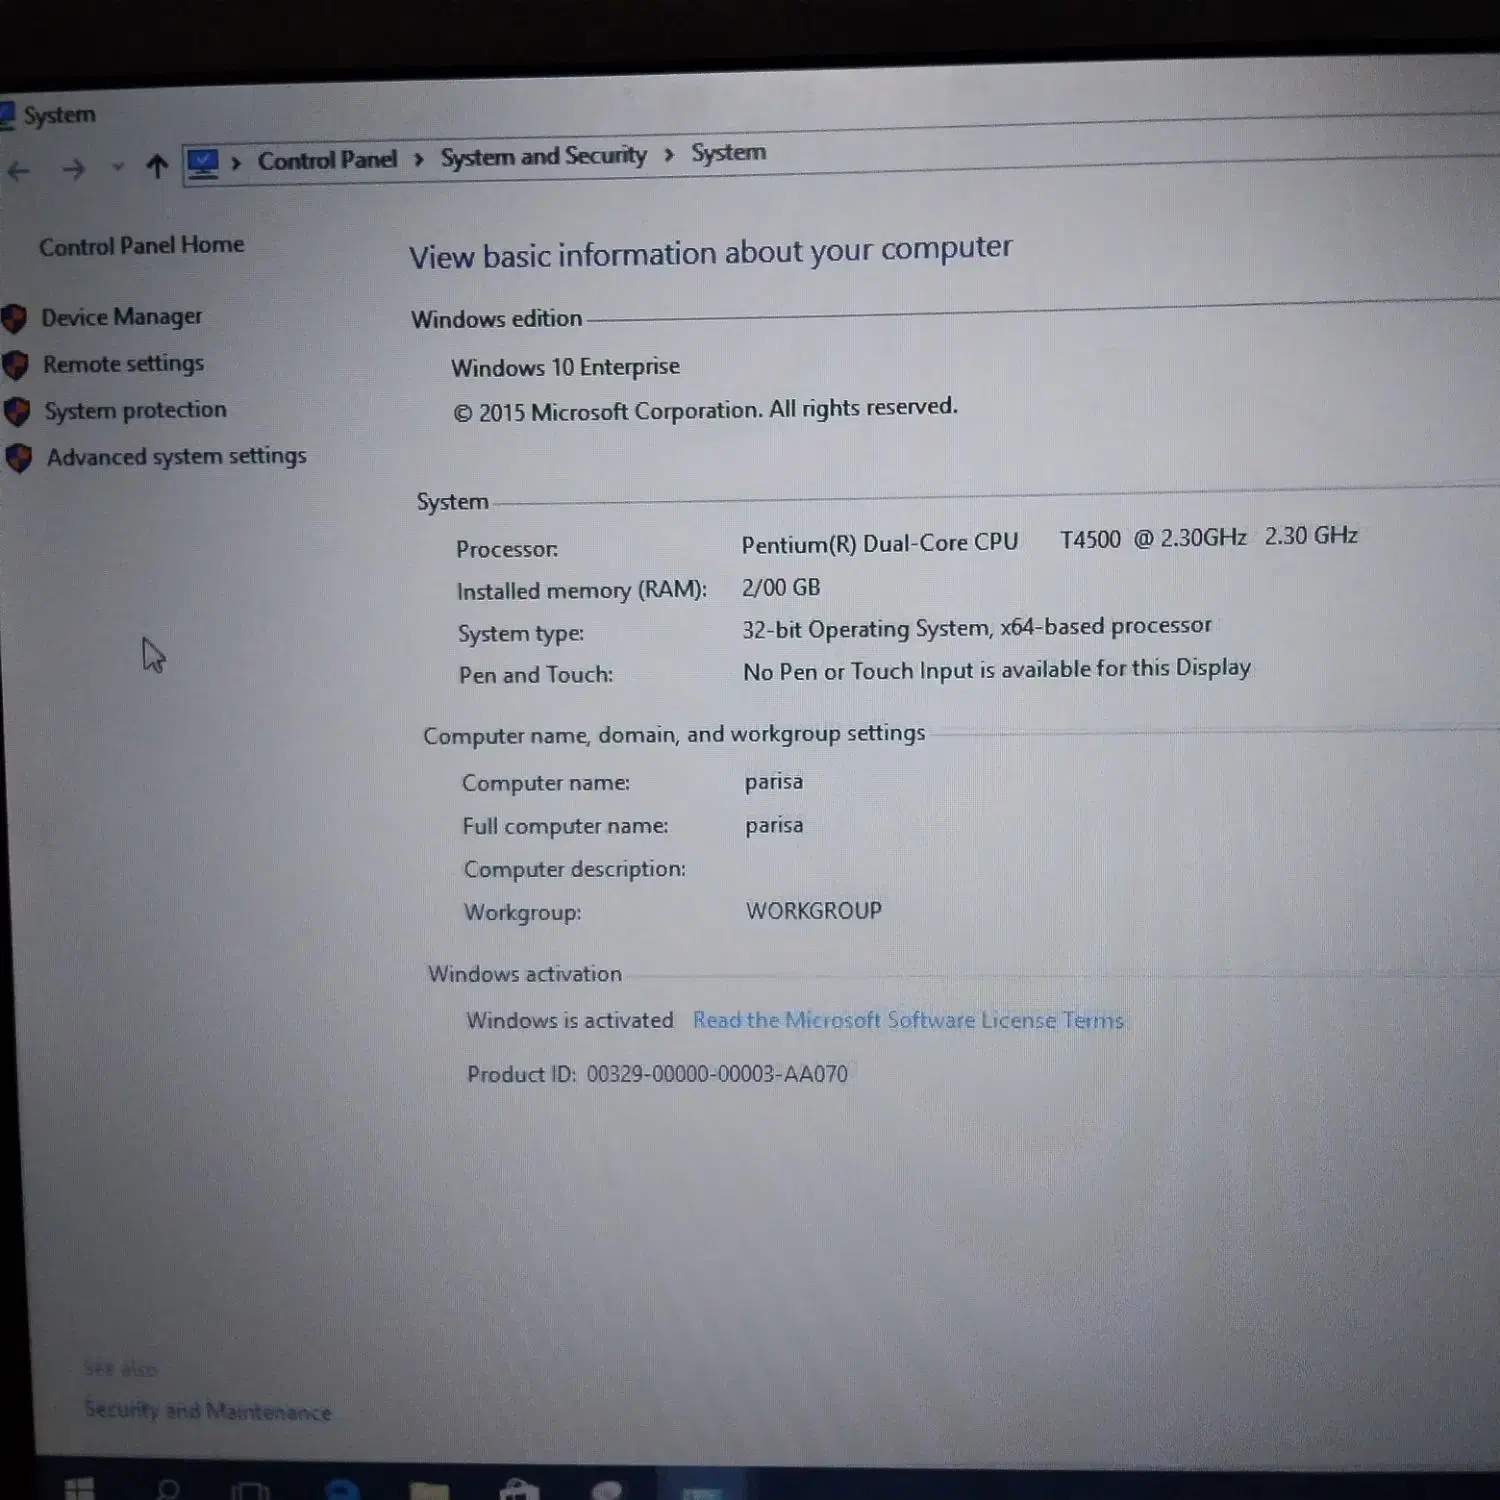This screenshot has height=1500, width=1500.
Task: Expand the chevron after System and Security
Action: coord(669,154)
